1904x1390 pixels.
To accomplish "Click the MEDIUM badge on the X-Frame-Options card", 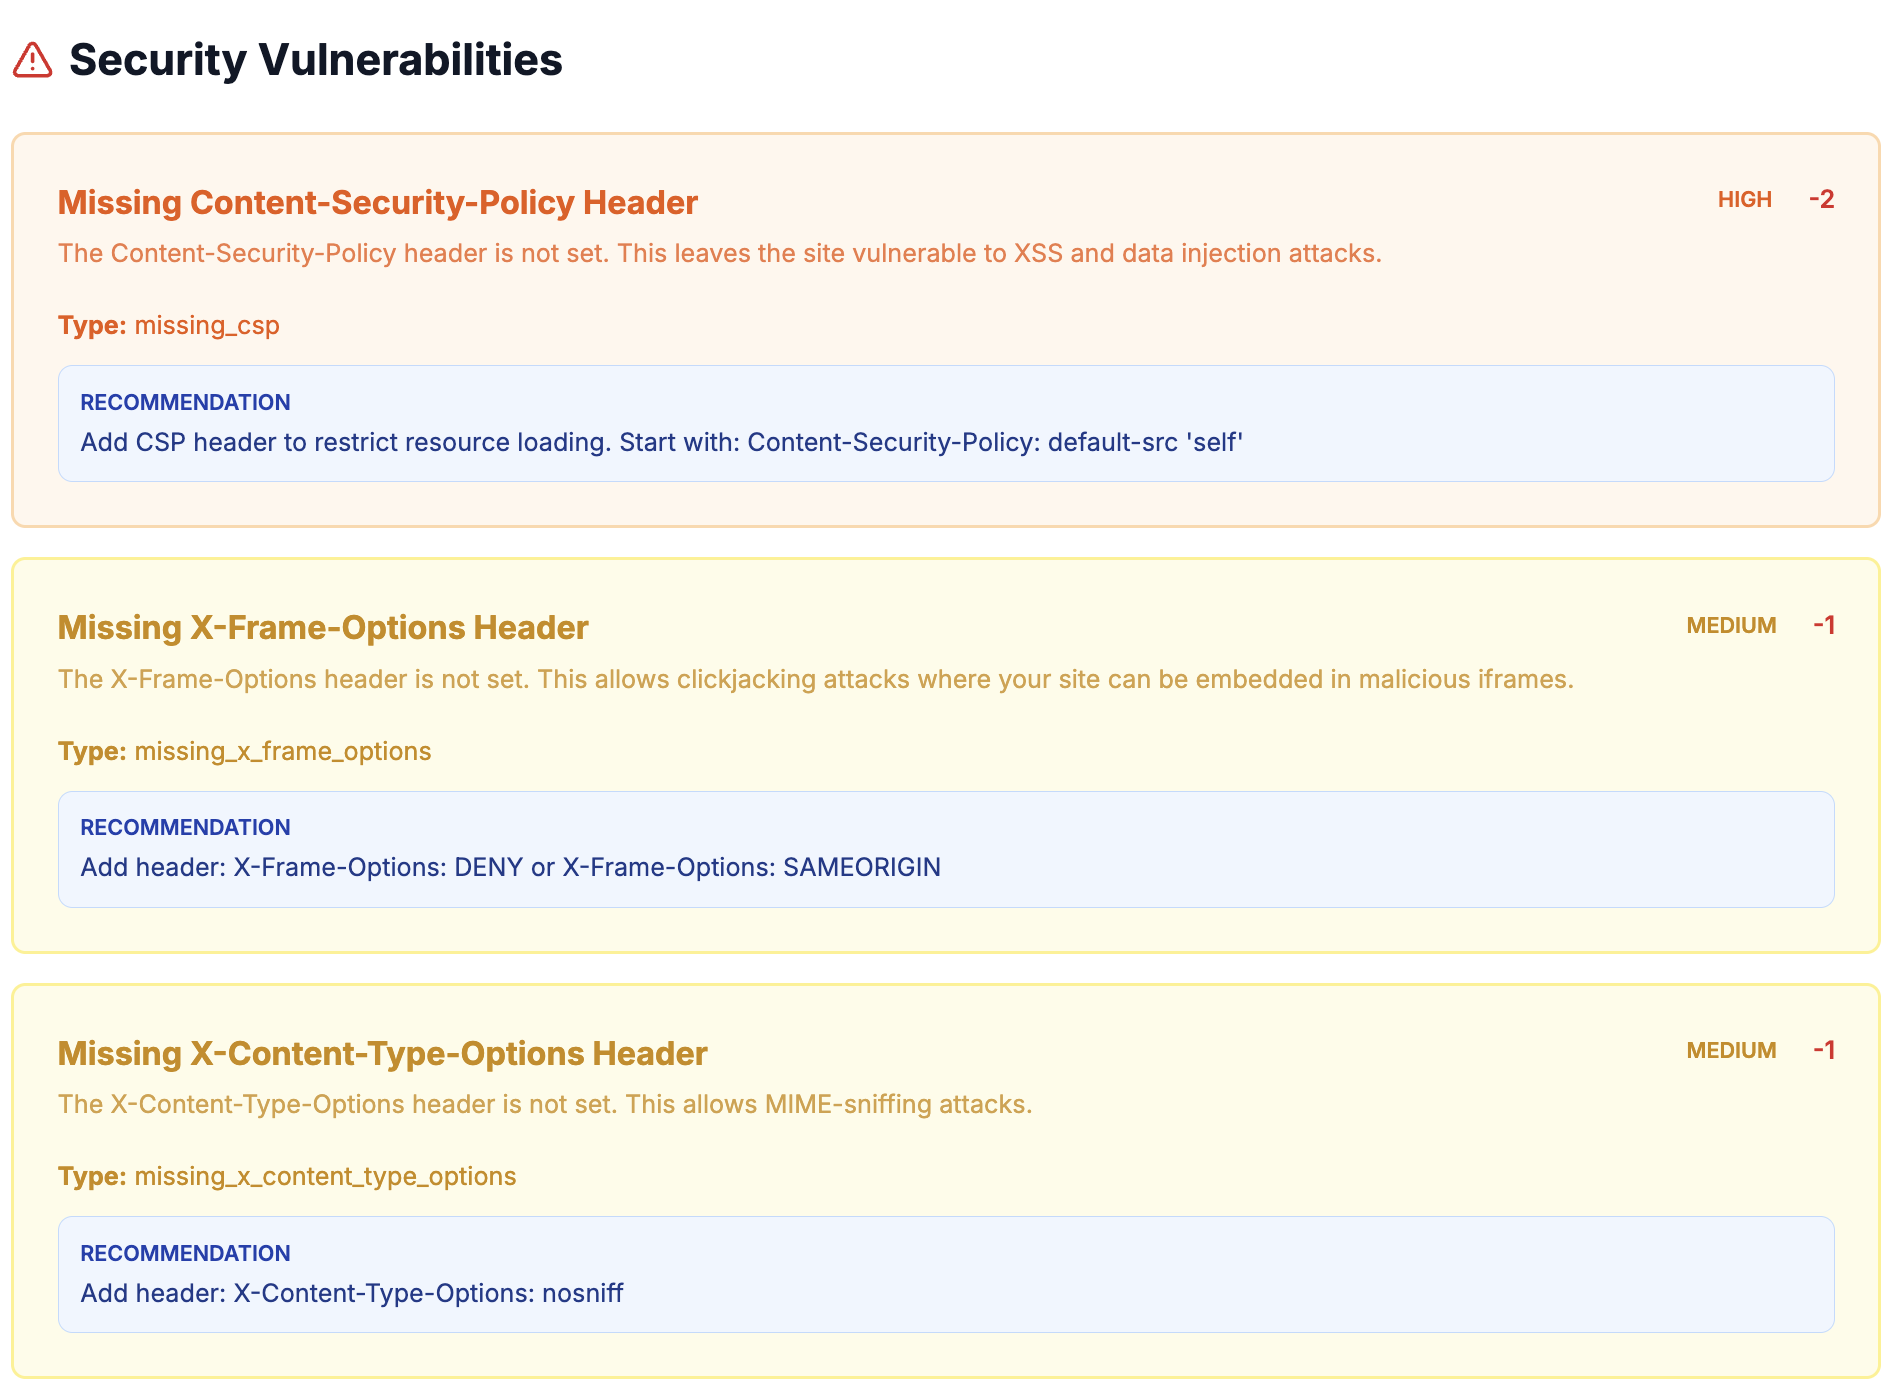I will (1731, 626).
